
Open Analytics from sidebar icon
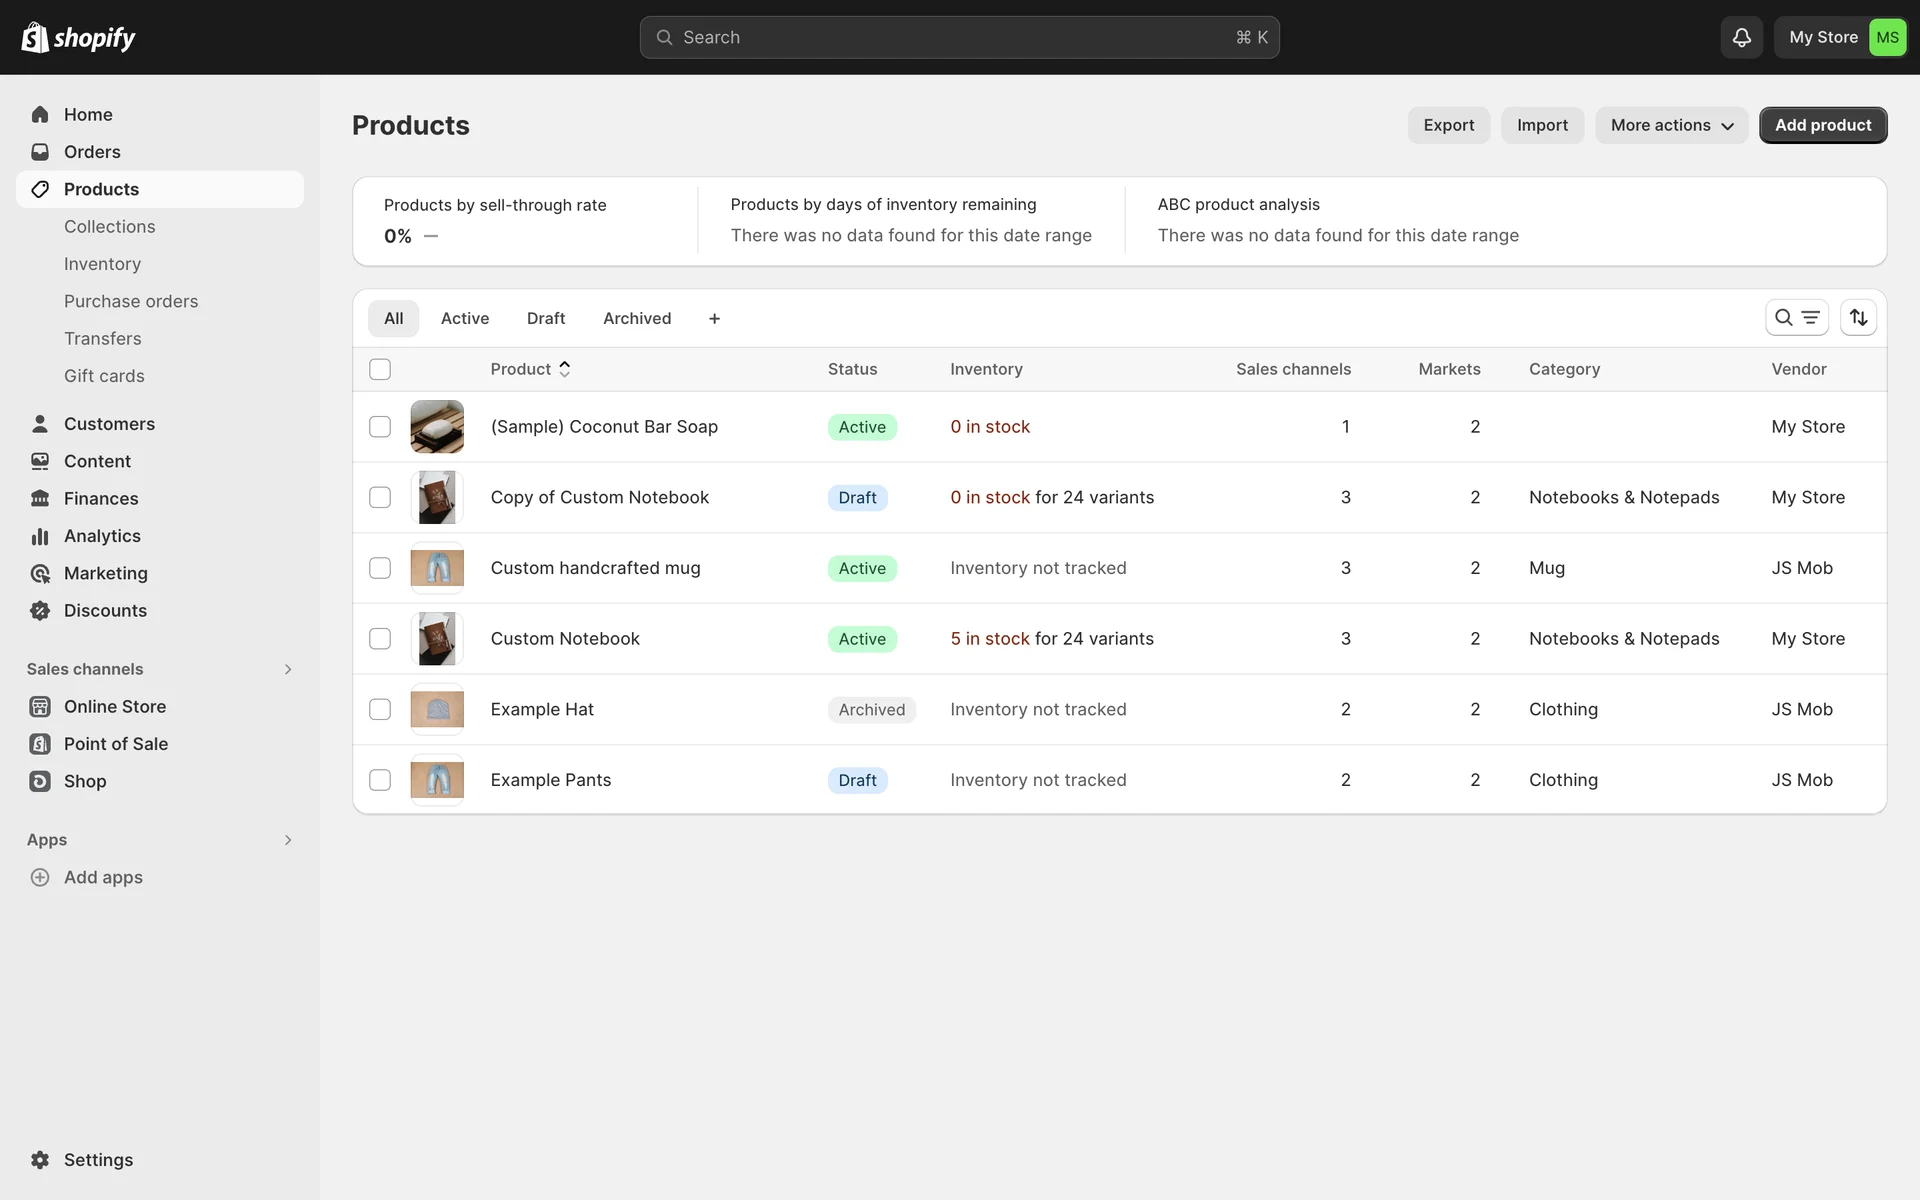40,536
